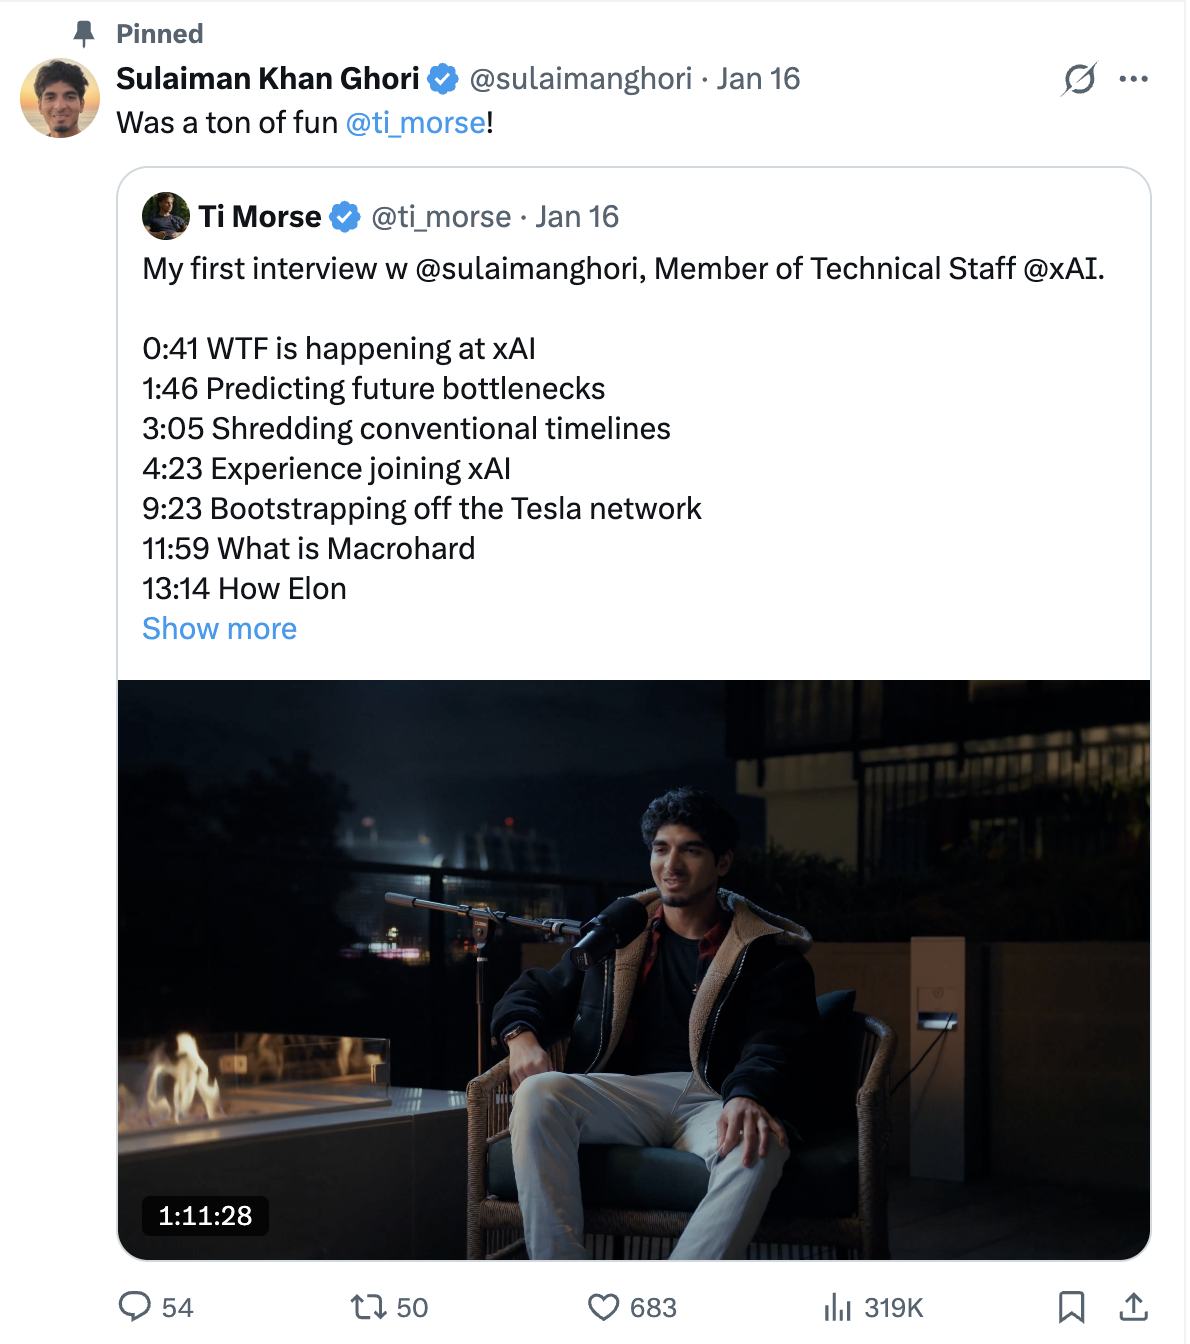Click Sulaiman Khan Ghori's profile avatar
Viewport: 1190px width, 1344px height.
[60, 98]
